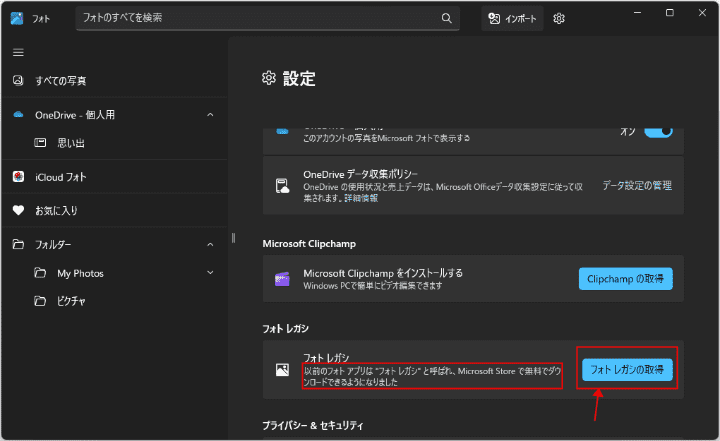Click the フォト レガシ section heading
Image resolution: width=720 pixels, height=441 pixels.
[286, 329]
